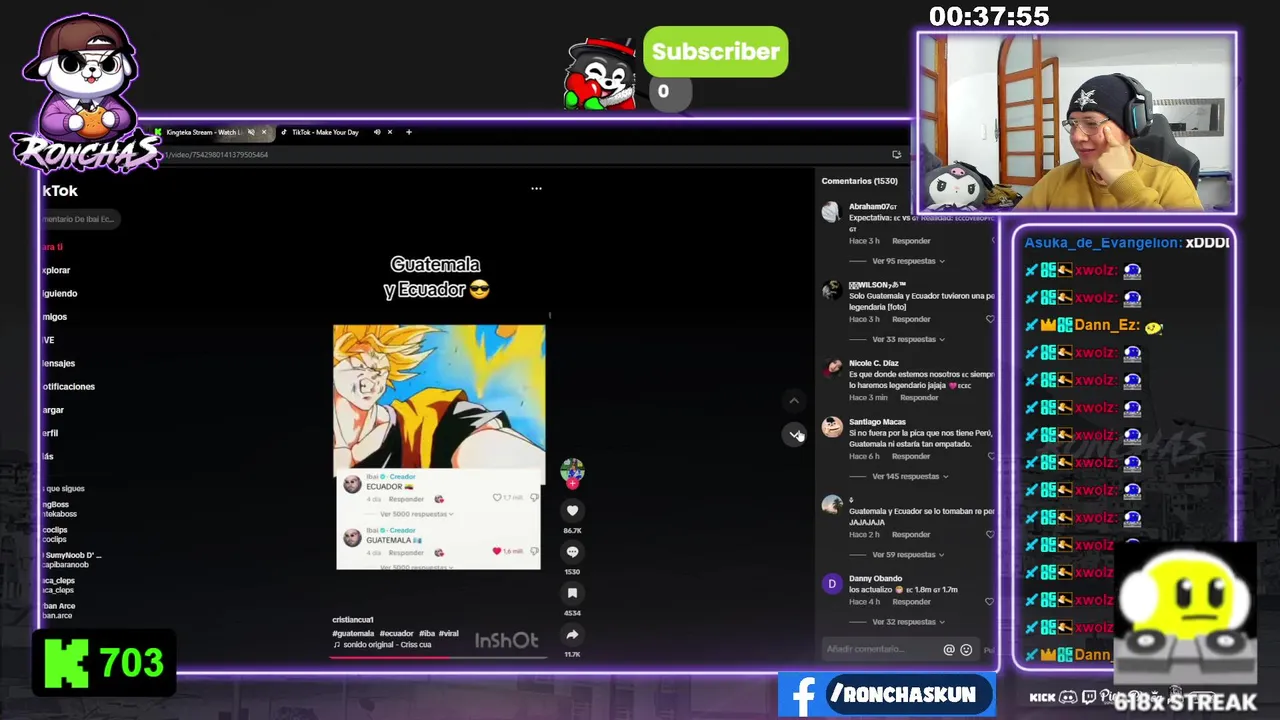Screen dimensions: 1280x720
Task: Open the Perfil sidebar item
Action: tap(50, 433)
